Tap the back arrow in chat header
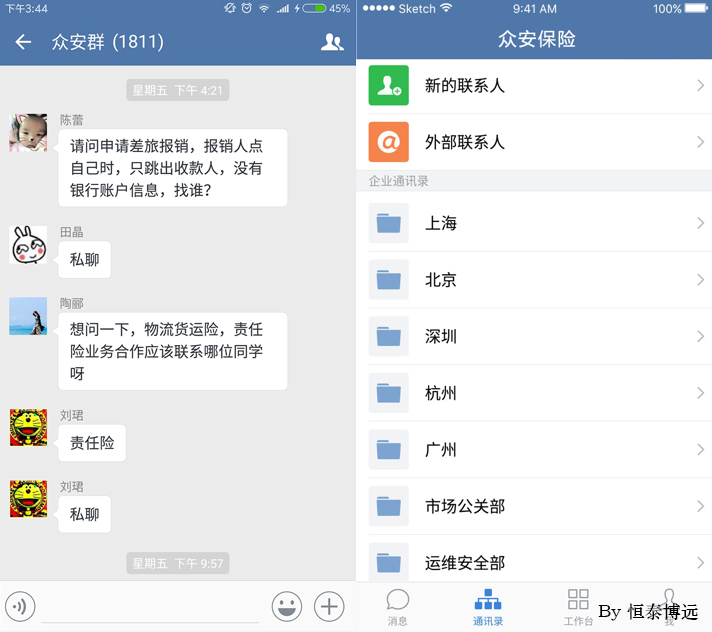 (x=23, y=42)
